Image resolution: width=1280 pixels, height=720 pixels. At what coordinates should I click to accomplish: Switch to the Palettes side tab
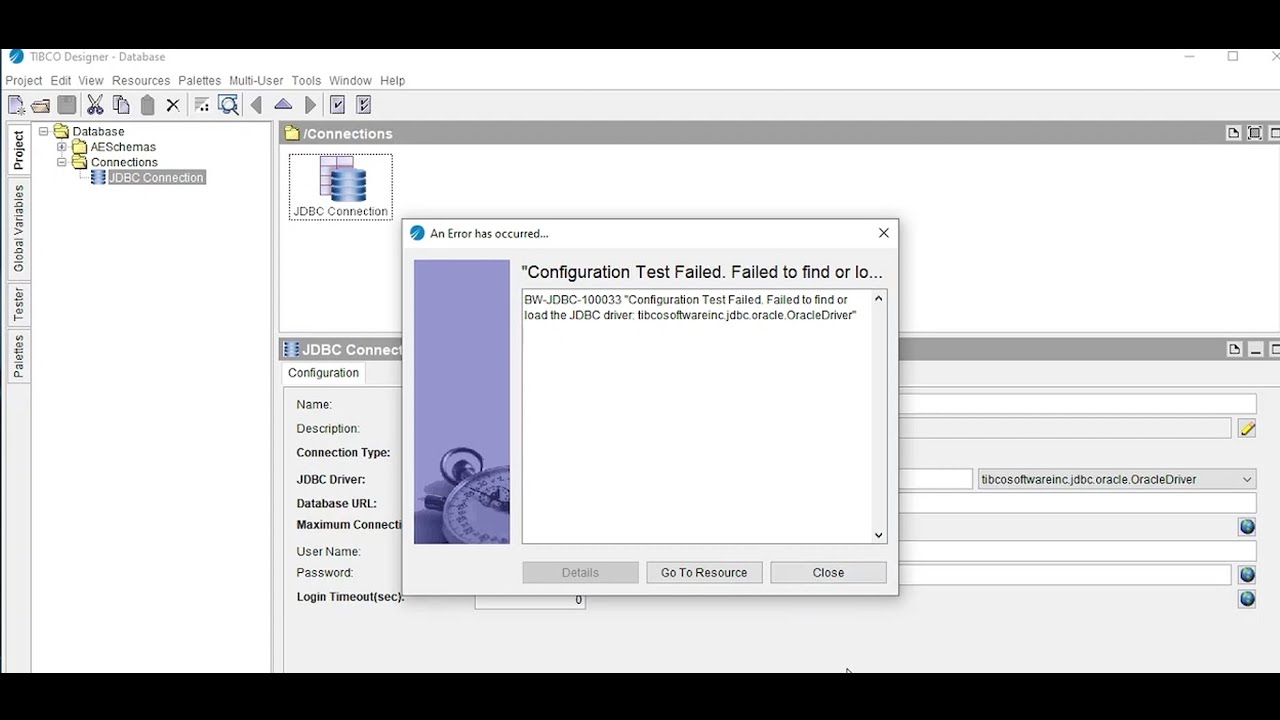18,356
